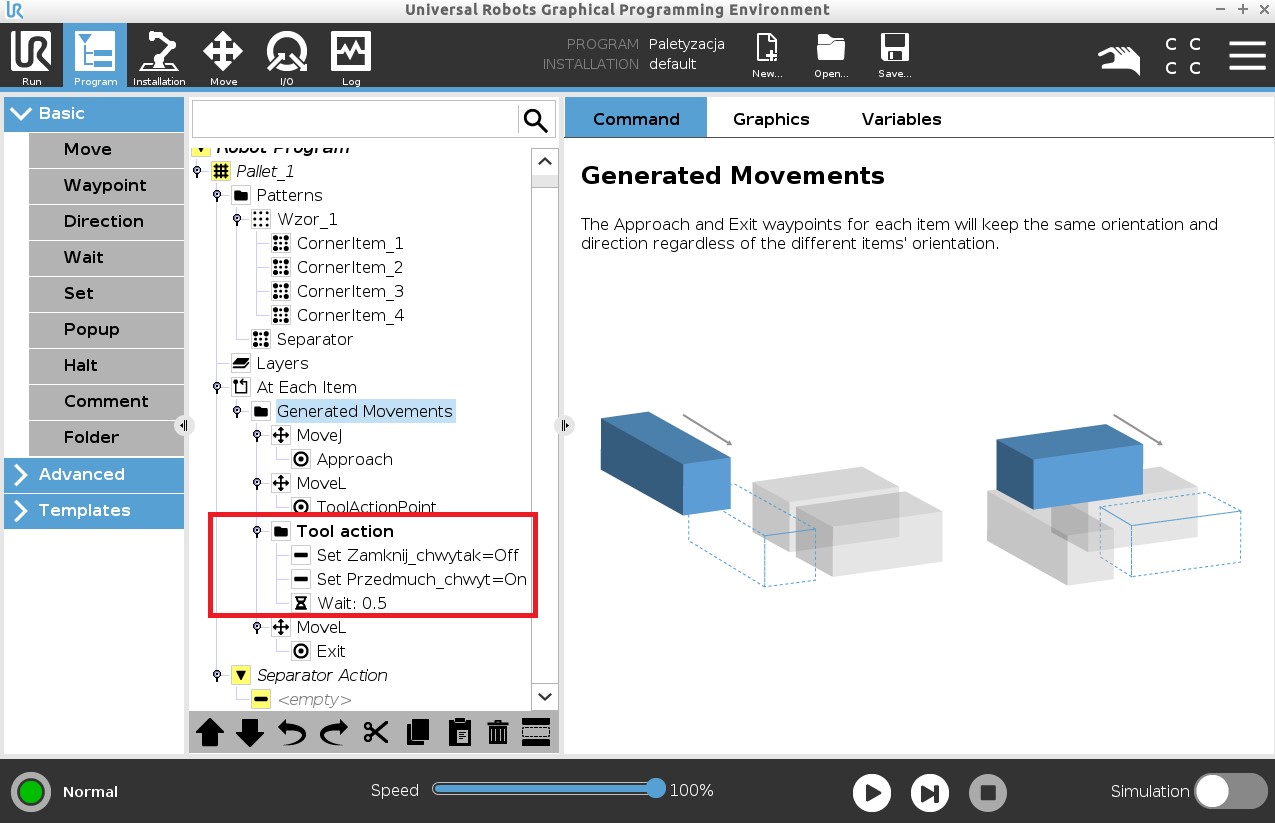The image size is (1275, 823).
Task: Cut the selected program node
Action: click(376, 733)
